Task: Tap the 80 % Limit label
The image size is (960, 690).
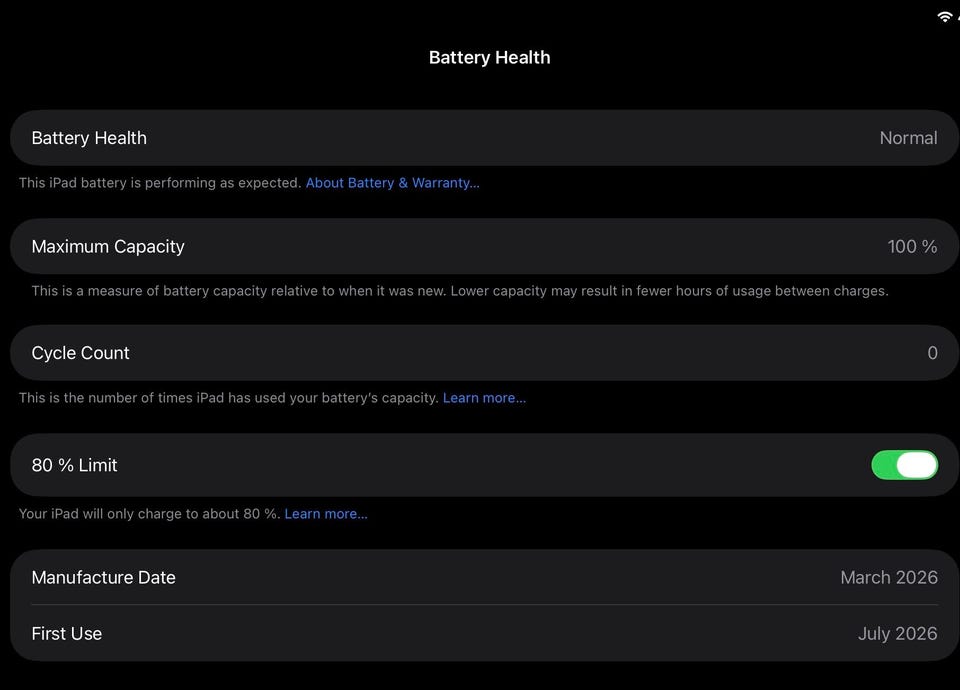Action: [x=74, y=465]
